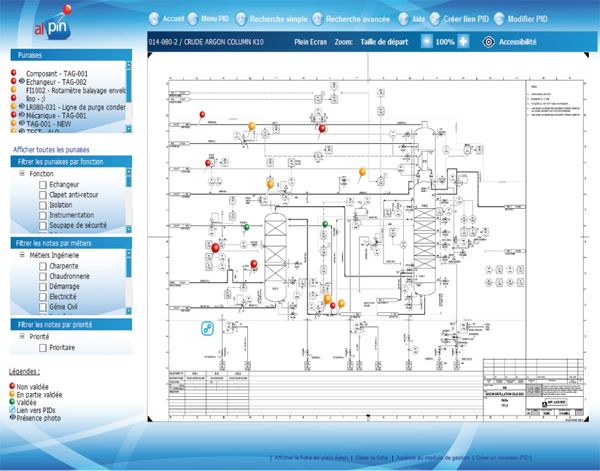
Task: Open the blue PID link icon on diagram
Action: pos(208,328)
